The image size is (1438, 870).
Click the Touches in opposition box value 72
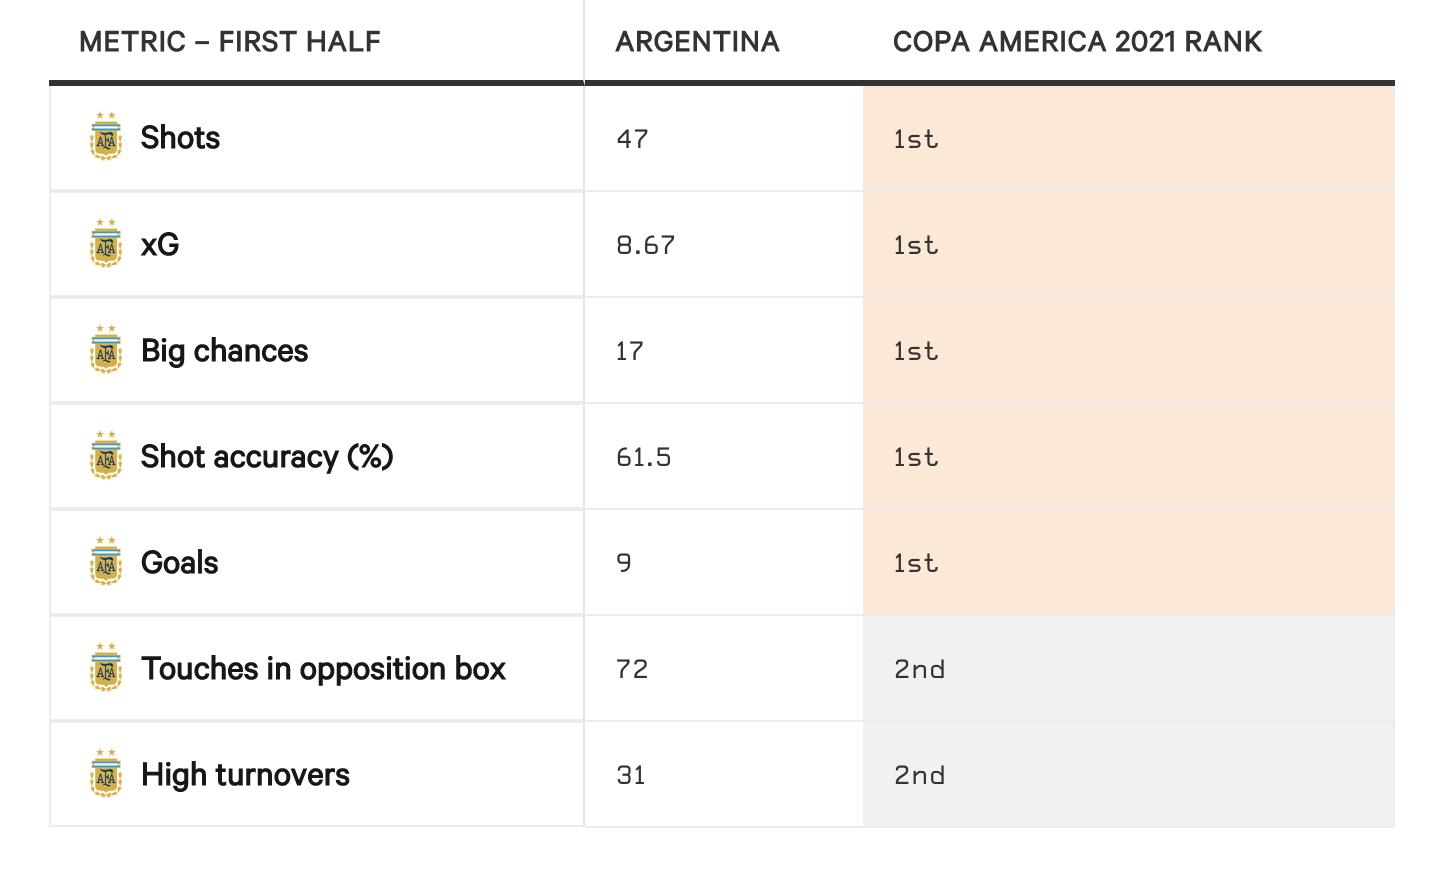pos(632,669)
